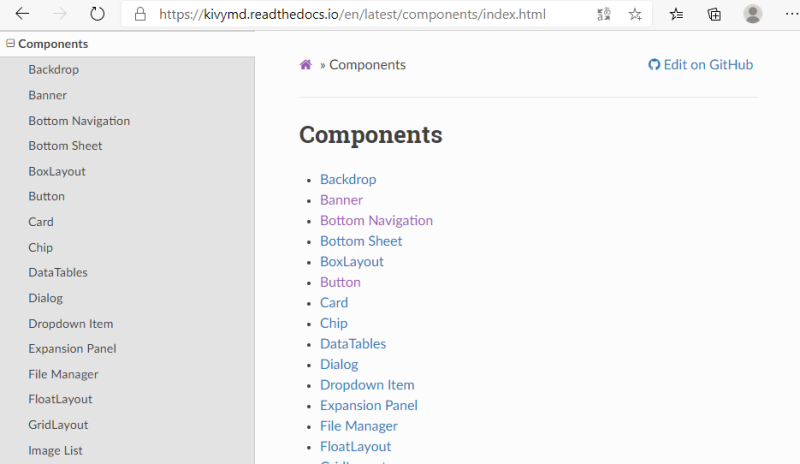This screenshot has height=464, width=800.
Task: Go back using the browser back arrow
Action: [22, 14]
